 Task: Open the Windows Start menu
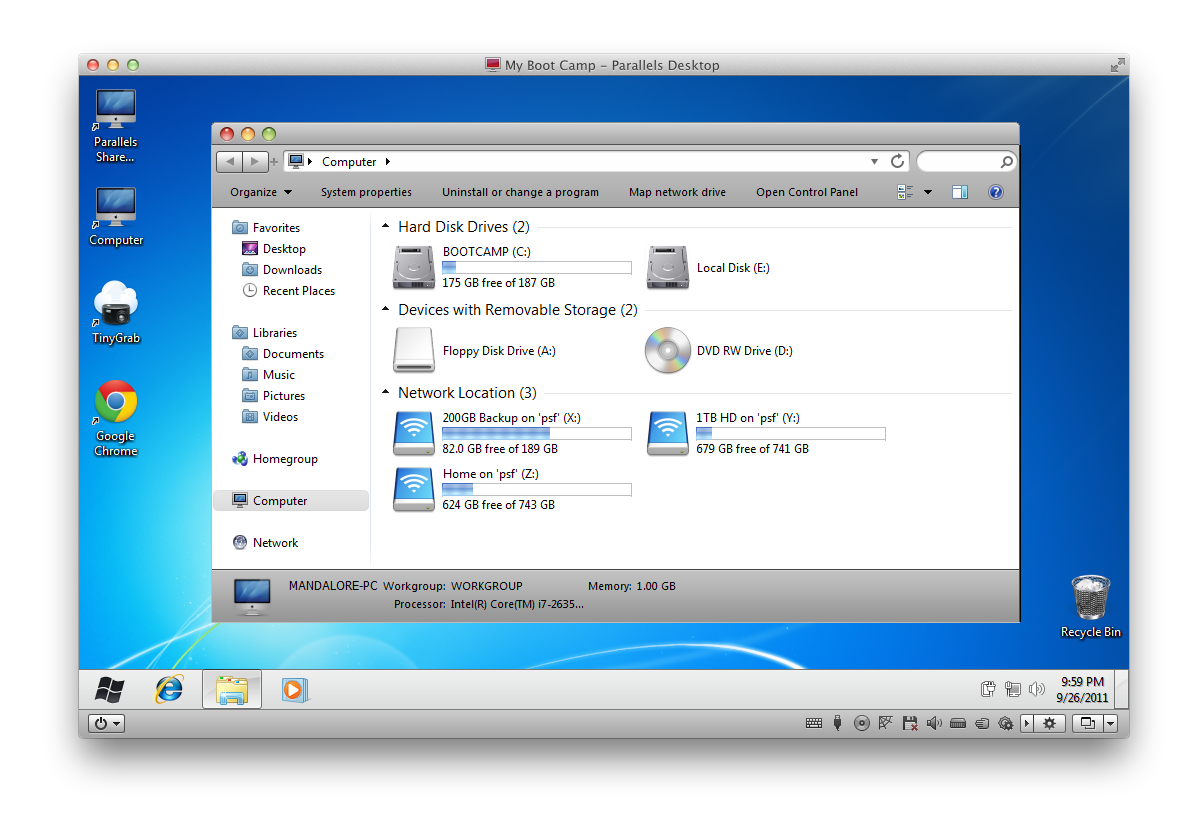(110, 690)
